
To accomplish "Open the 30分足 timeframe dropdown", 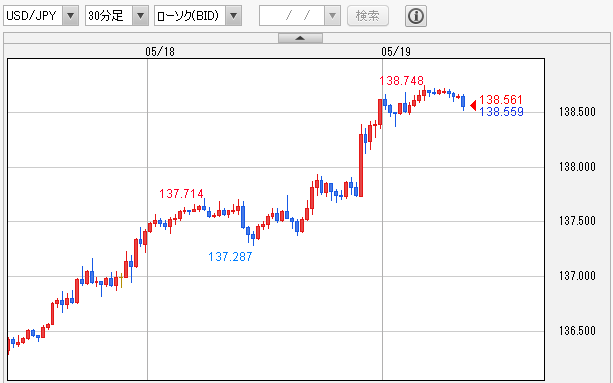I will click(117, 16).
